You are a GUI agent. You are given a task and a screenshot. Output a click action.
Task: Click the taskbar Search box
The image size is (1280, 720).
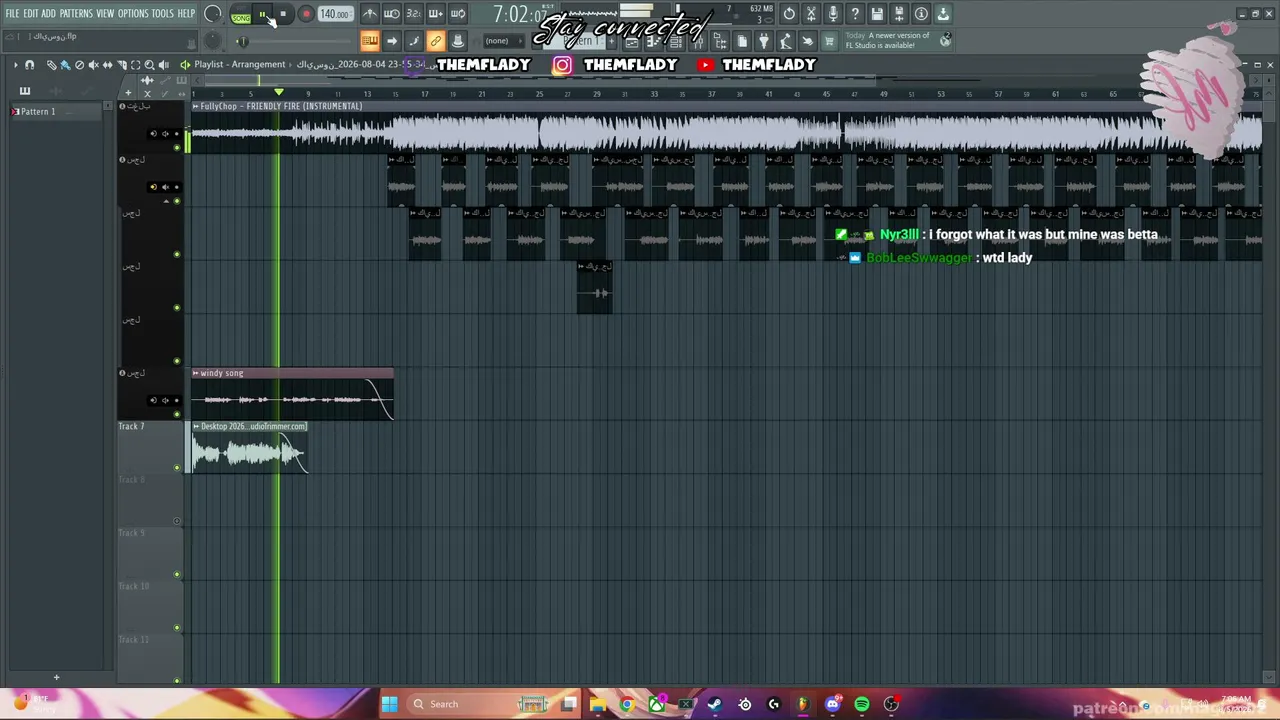(x=480, y=704)
